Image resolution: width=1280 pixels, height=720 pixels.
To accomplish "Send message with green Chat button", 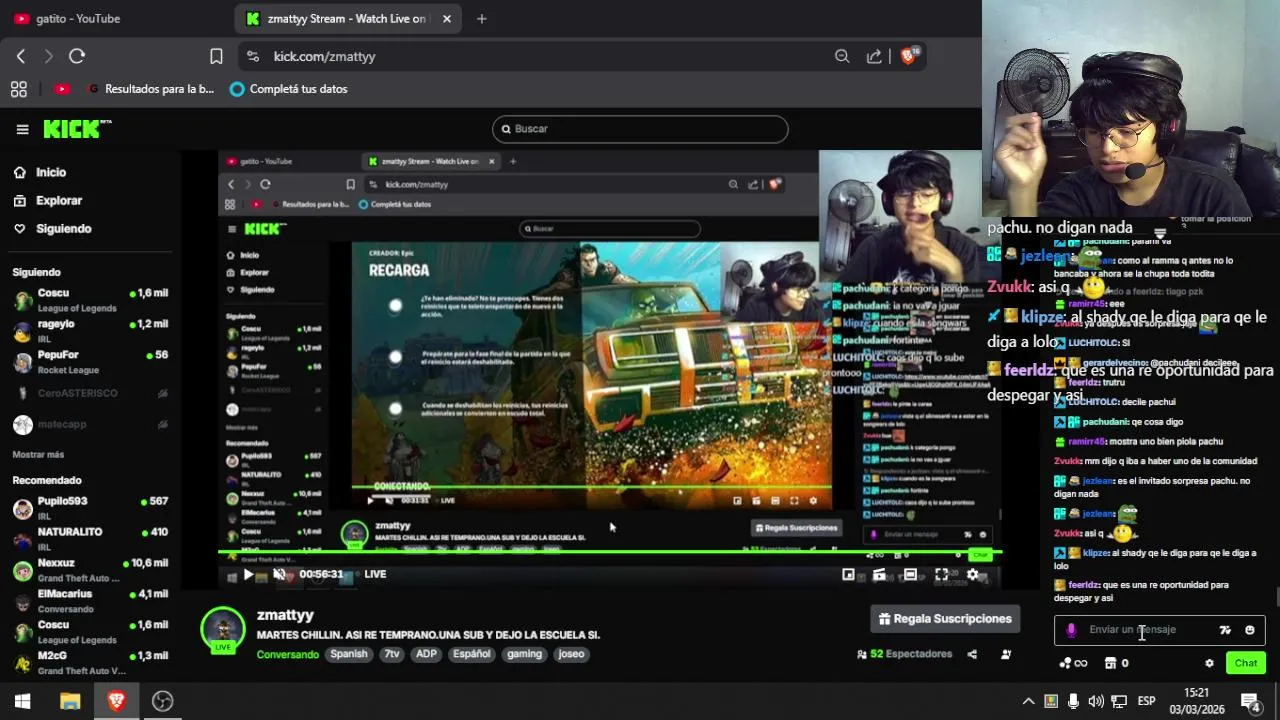I will tap(1246, 663).
